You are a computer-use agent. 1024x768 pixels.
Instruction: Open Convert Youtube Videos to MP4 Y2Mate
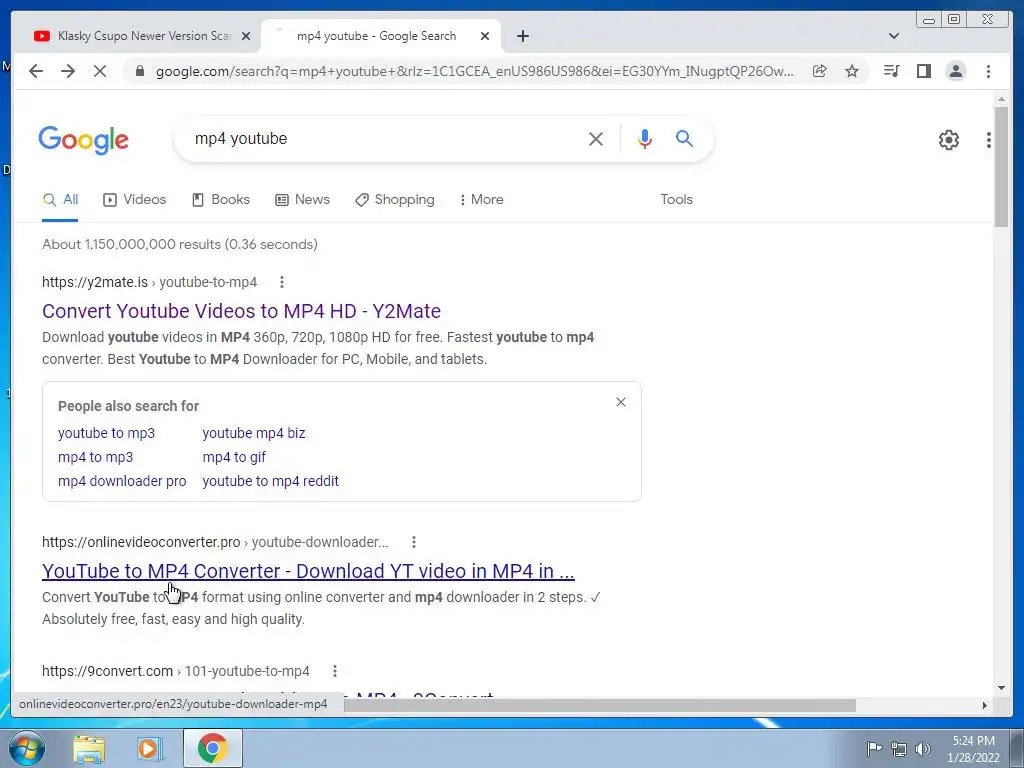pos(241,311)
